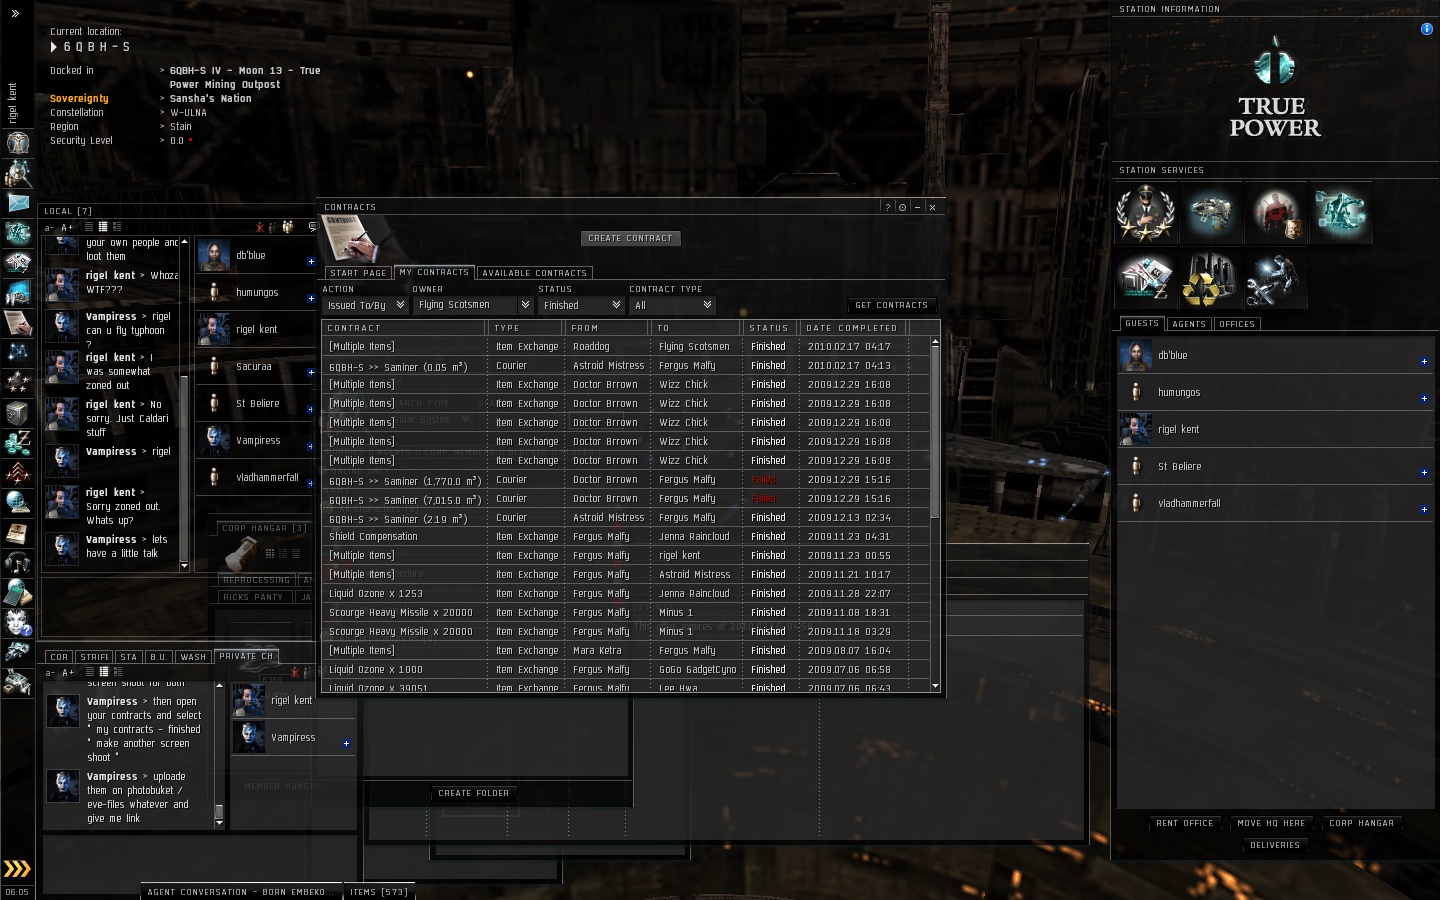Click the plus icon beside db'blue in Guests

point(1424,361)
